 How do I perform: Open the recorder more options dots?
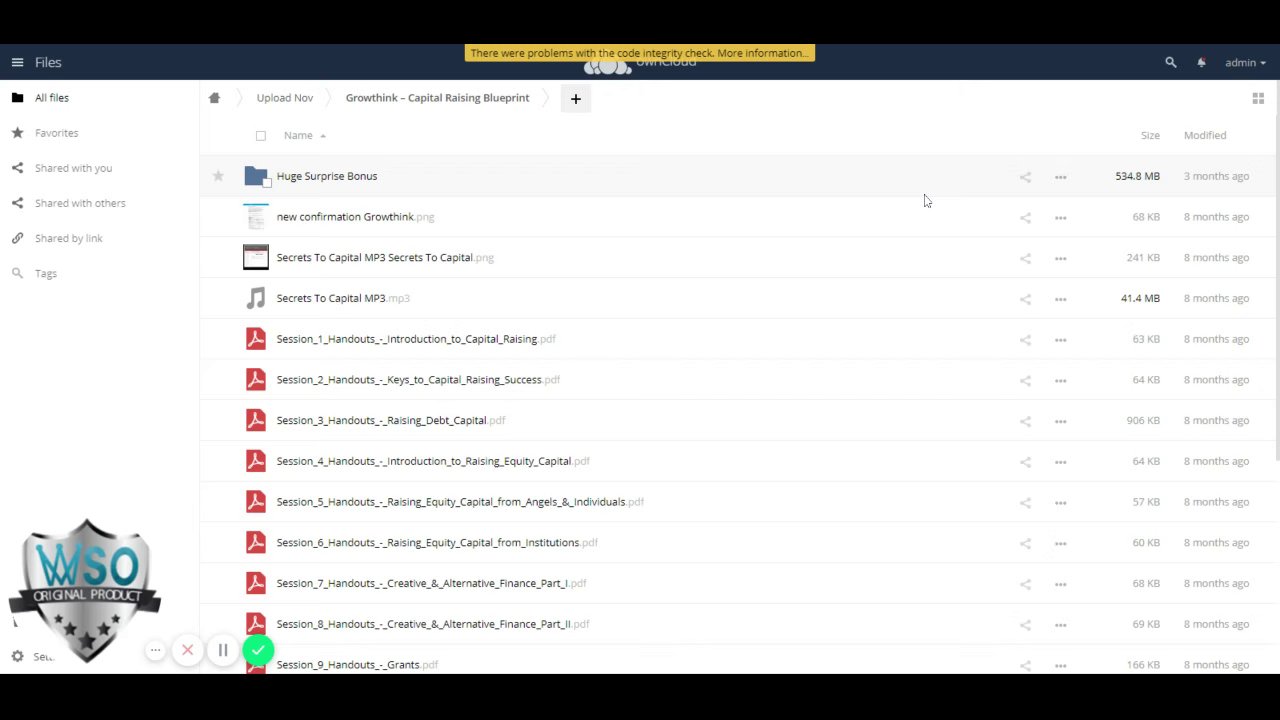[155, 651]
